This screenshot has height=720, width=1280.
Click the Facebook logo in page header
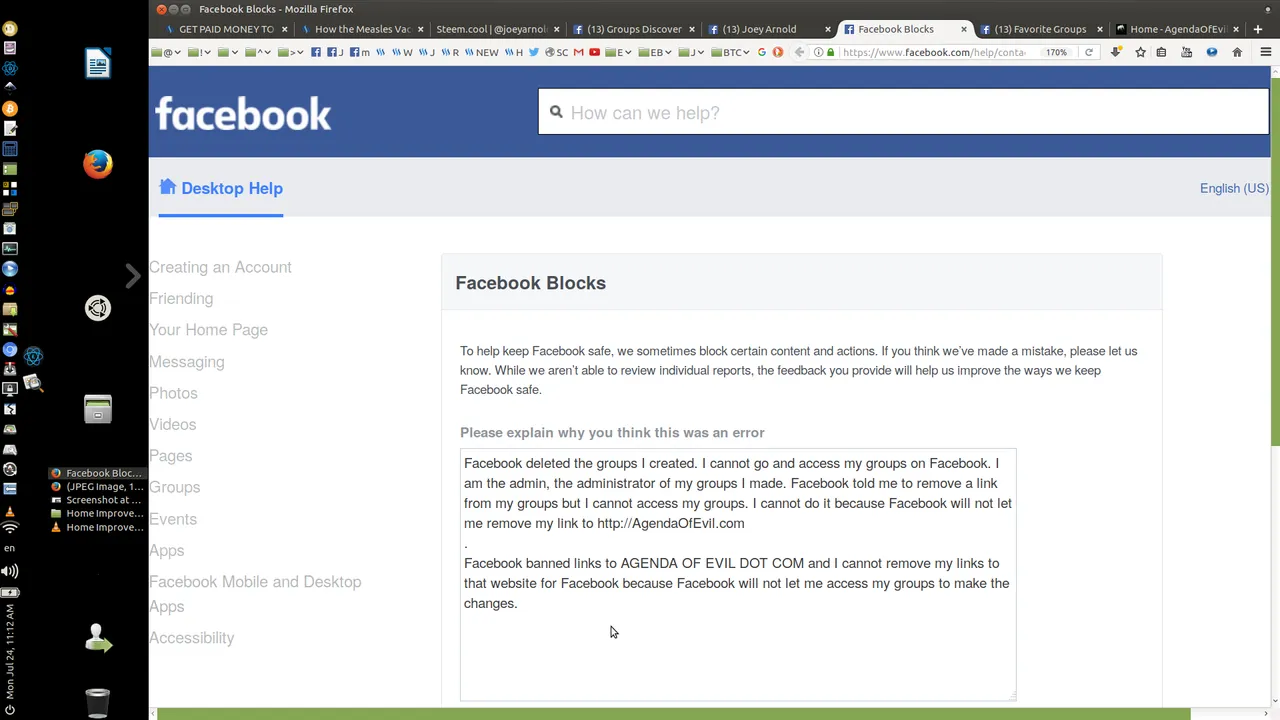point(243,113)
